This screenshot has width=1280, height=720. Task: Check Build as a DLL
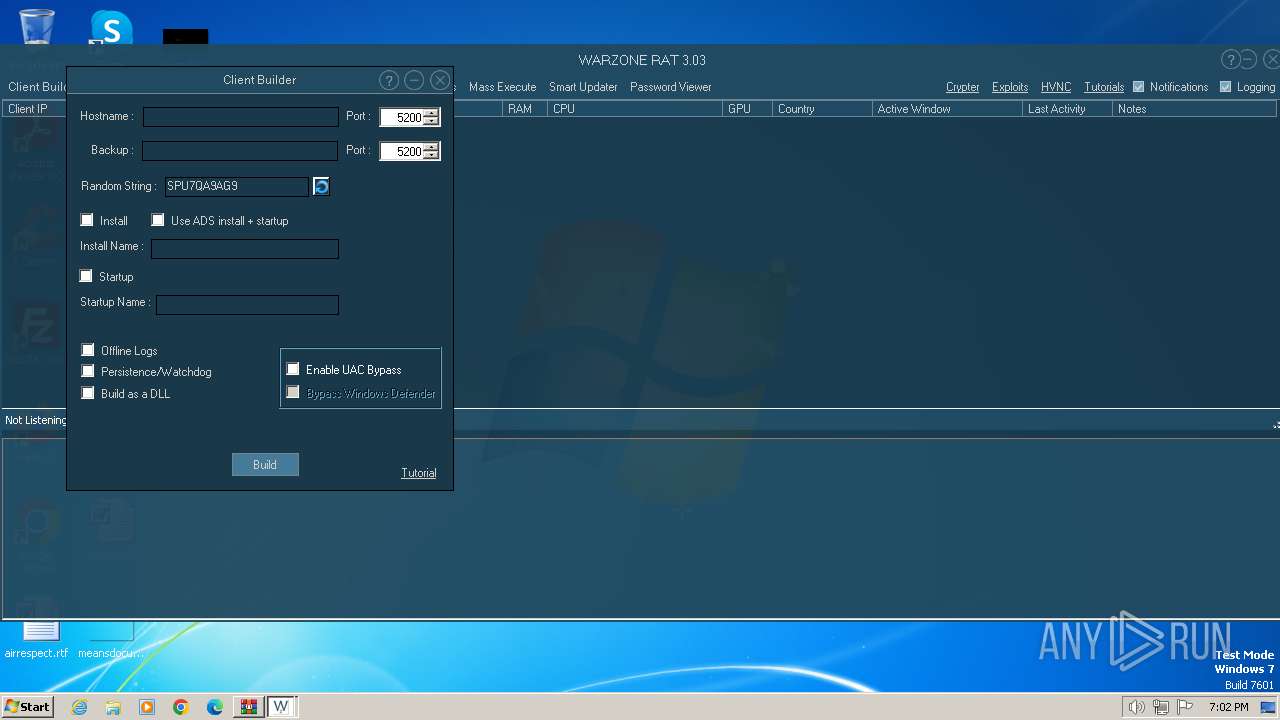tap(88, 393)
